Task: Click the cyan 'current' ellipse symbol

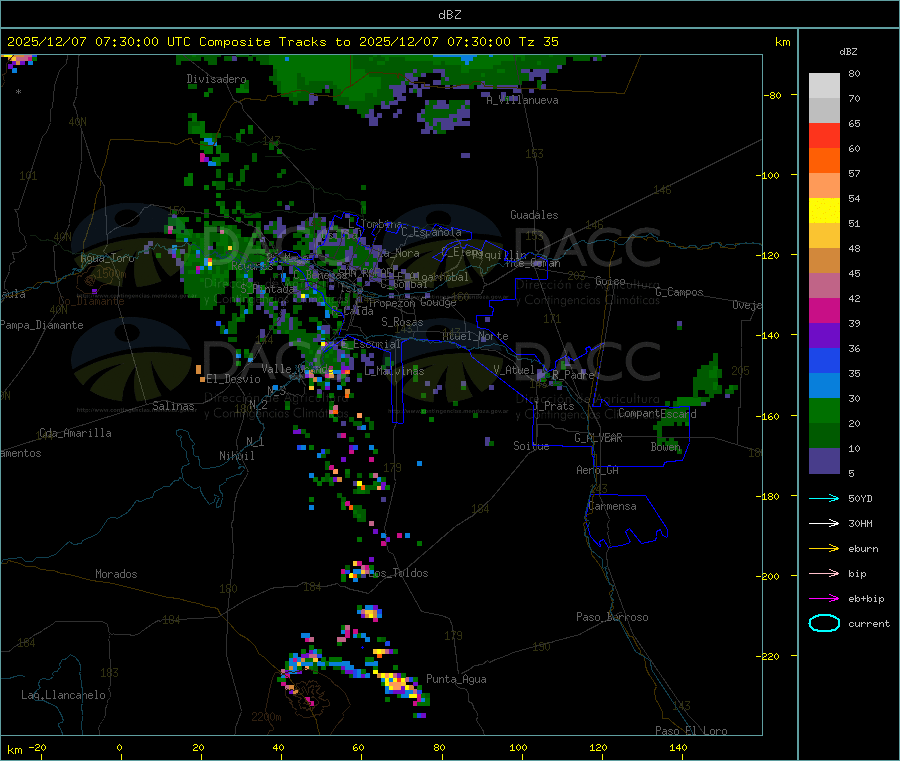Action: point(824,623)
